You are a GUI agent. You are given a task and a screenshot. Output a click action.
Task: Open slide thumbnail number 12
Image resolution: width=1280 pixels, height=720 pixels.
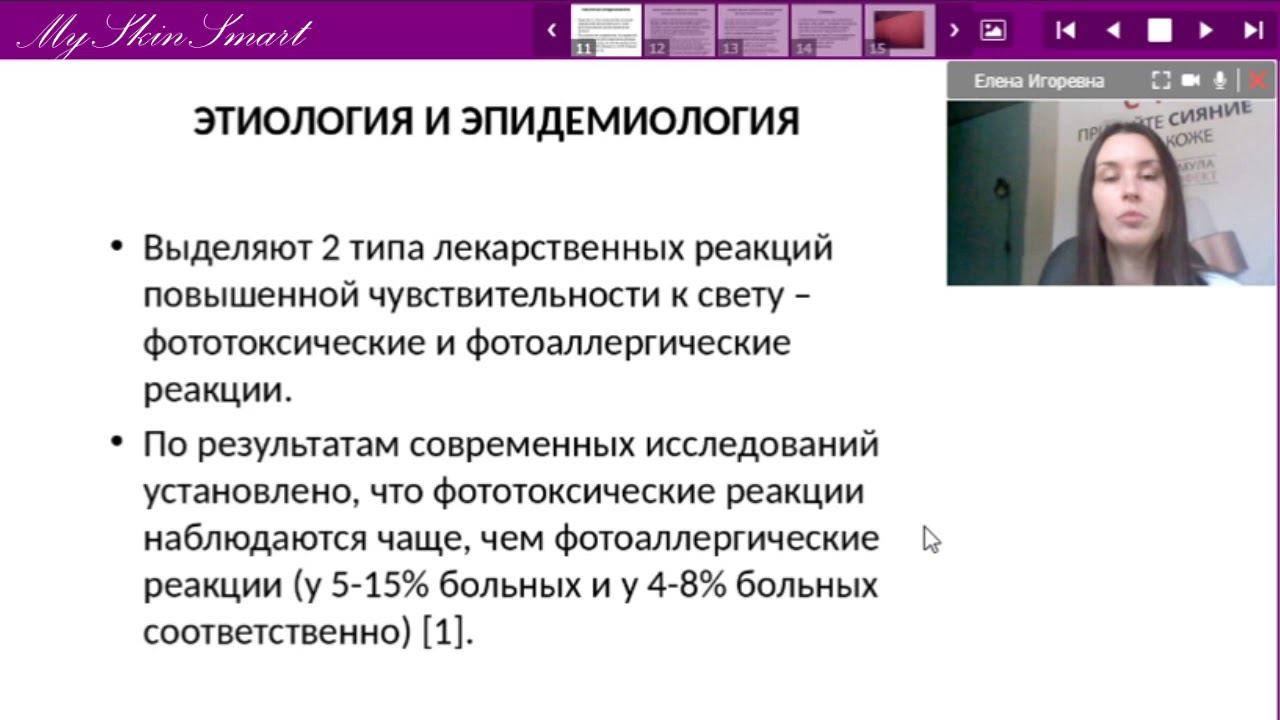[x=680, y=30]
